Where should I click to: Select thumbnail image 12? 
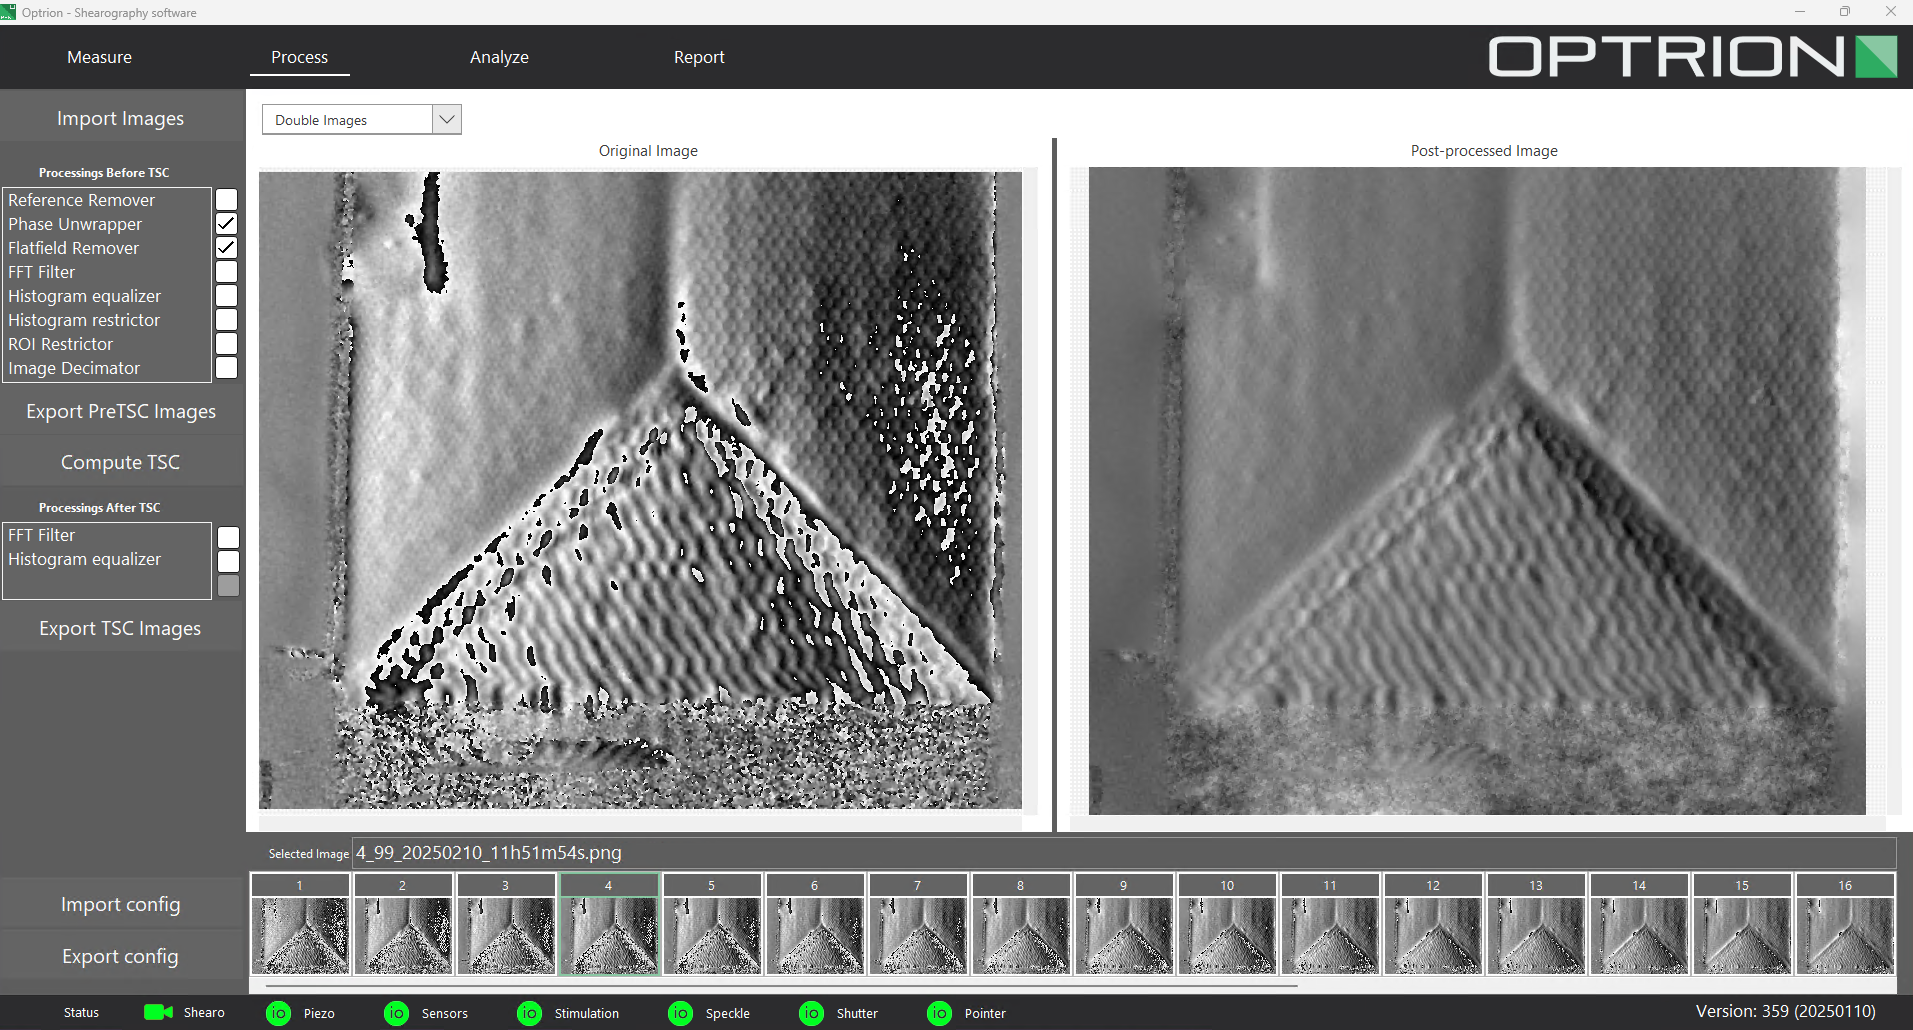(x=1433, y=924)
